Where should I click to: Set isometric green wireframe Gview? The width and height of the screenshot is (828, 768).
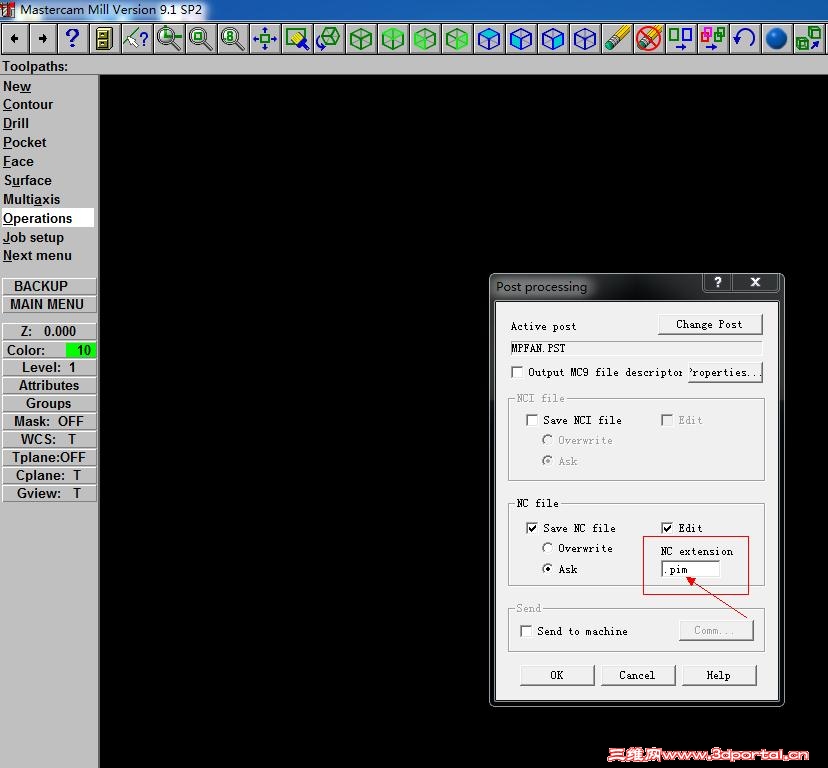click(x=361, y=39)
